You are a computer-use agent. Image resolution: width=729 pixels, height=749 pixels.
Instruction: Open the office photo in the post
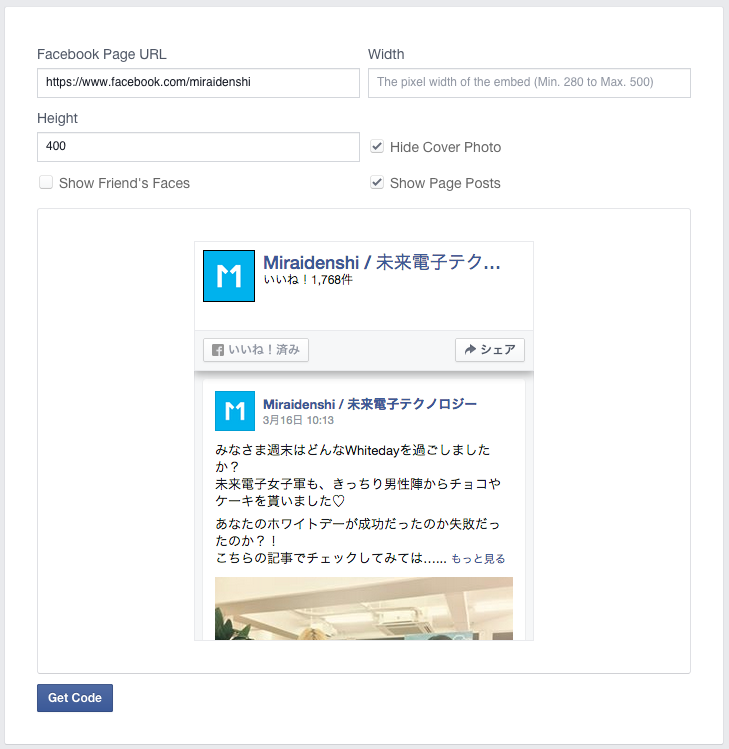pyautogui.click(x=364, y=609)
